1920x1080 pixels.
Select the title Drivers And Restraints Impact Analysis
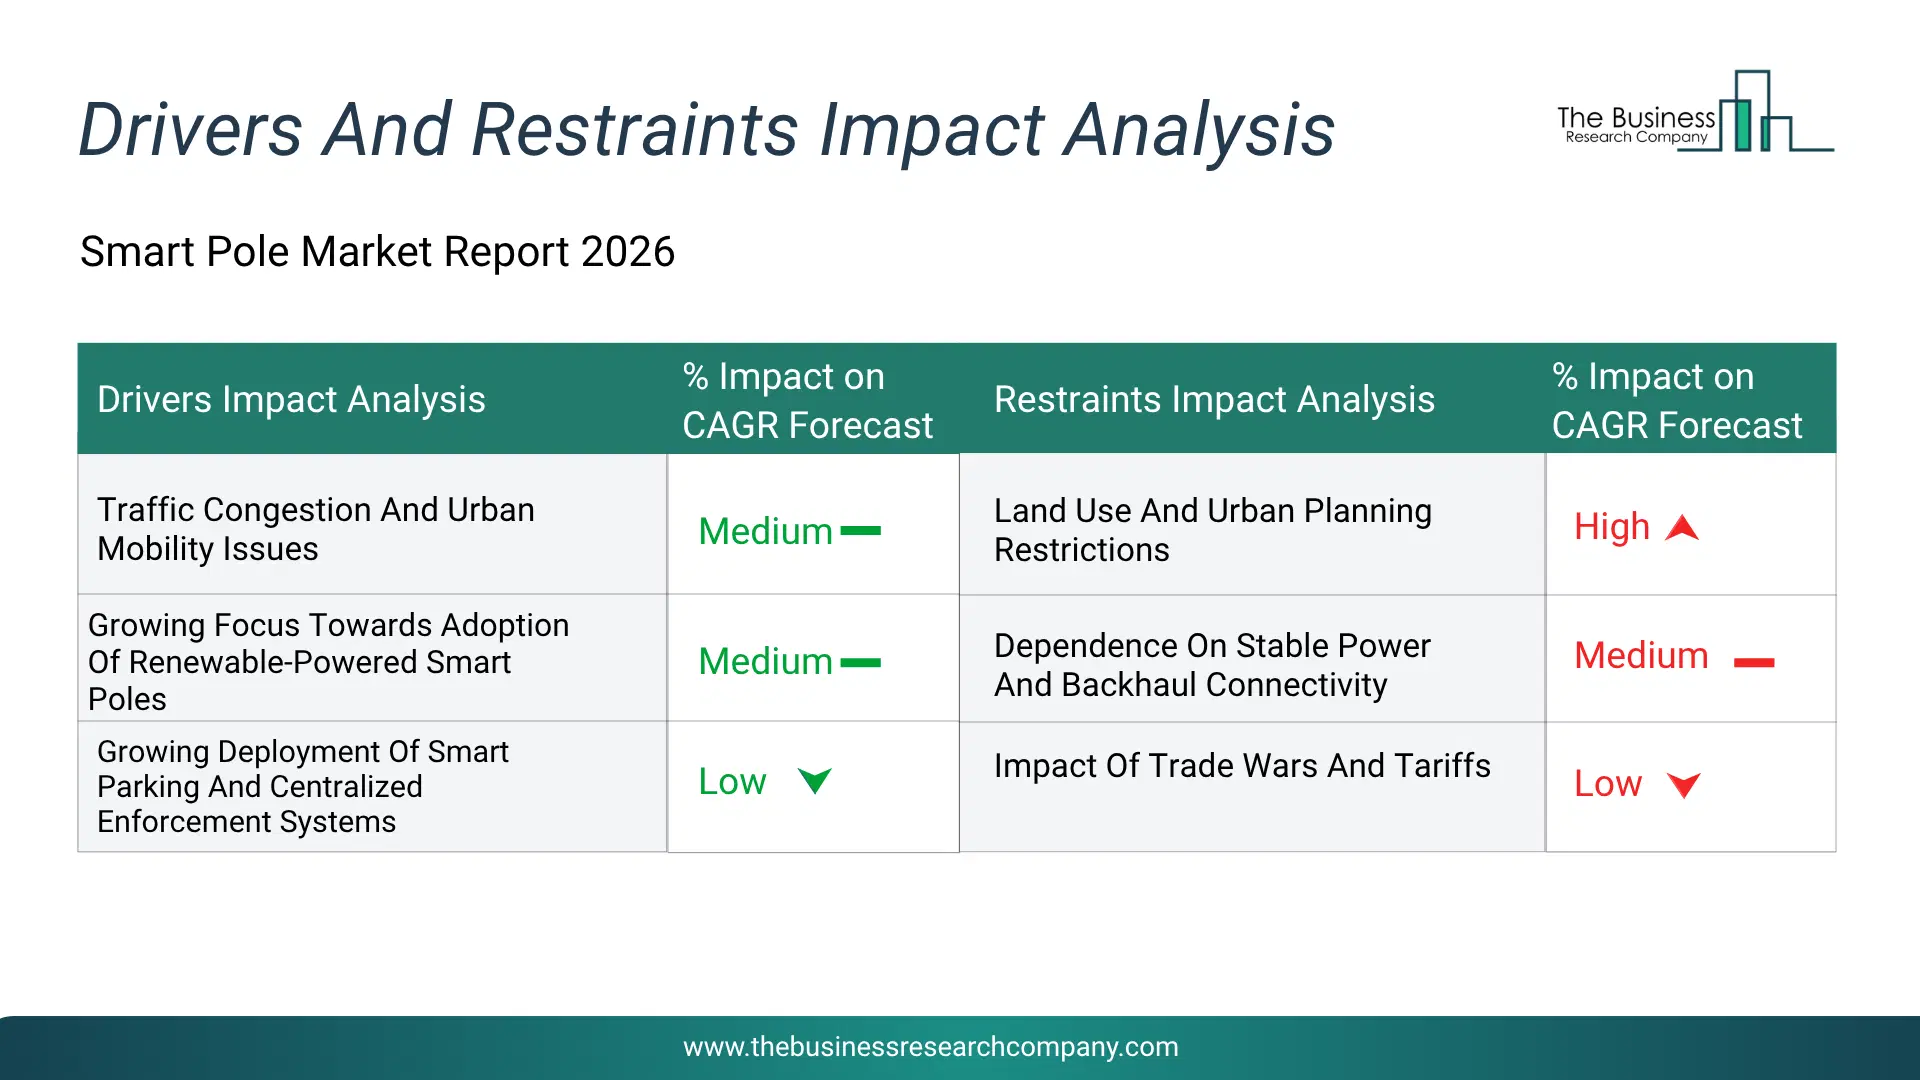pyautogui.click(x=707, y=130)
